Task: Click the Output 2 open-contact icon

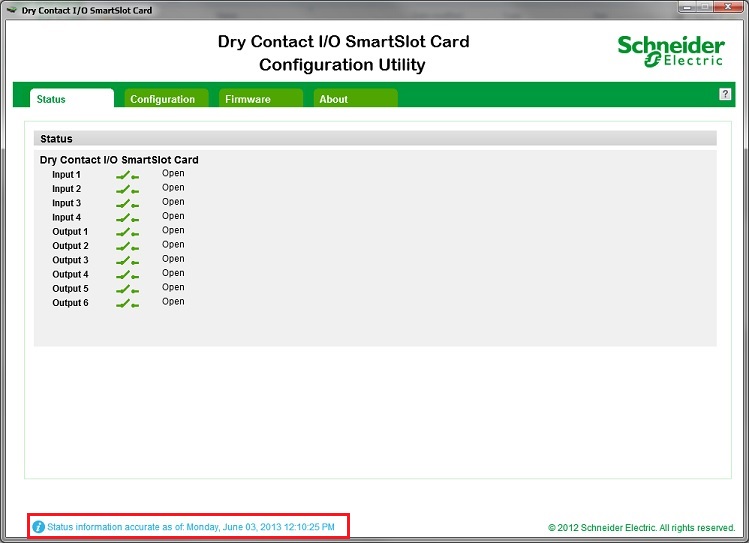Action: tap(128, 247)
